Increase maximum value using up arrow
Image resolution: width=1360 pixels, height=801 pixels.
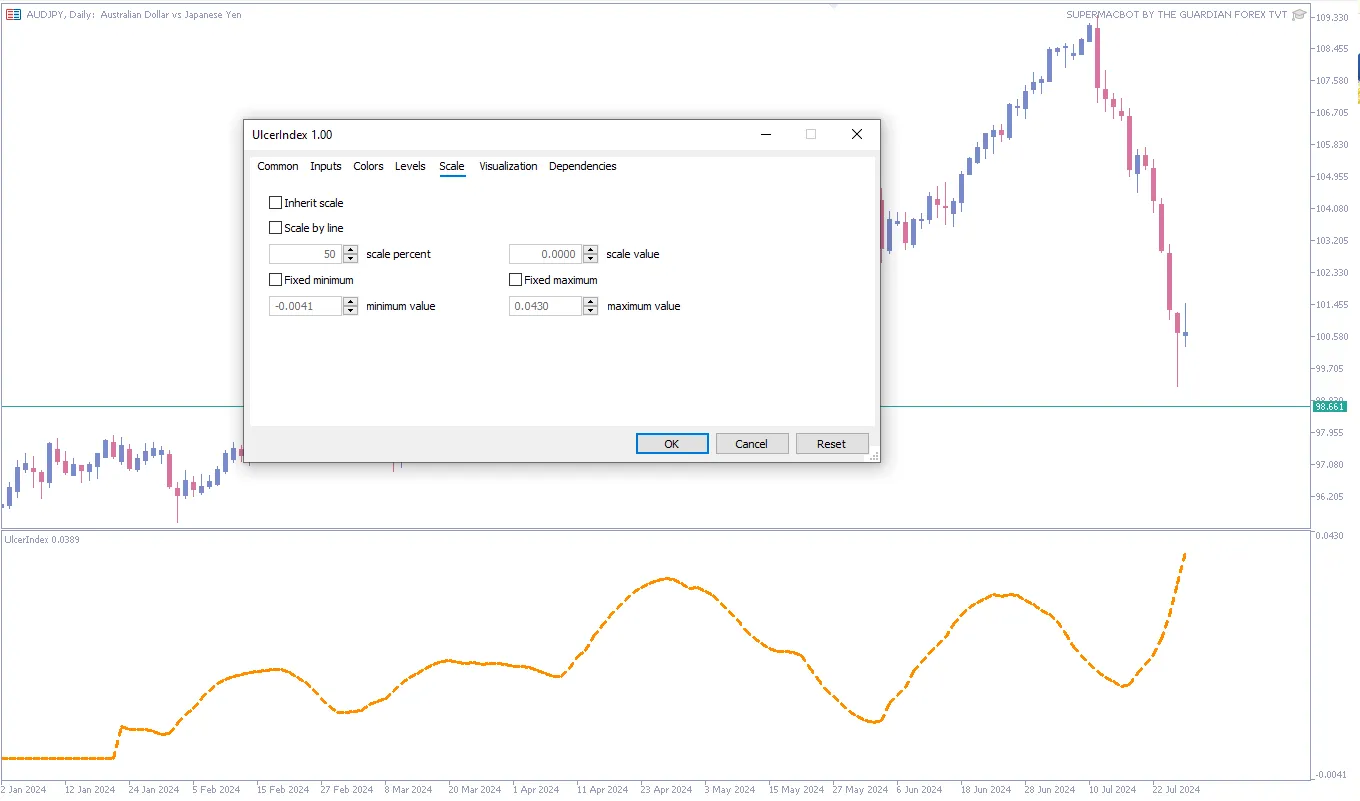point(590,302)
